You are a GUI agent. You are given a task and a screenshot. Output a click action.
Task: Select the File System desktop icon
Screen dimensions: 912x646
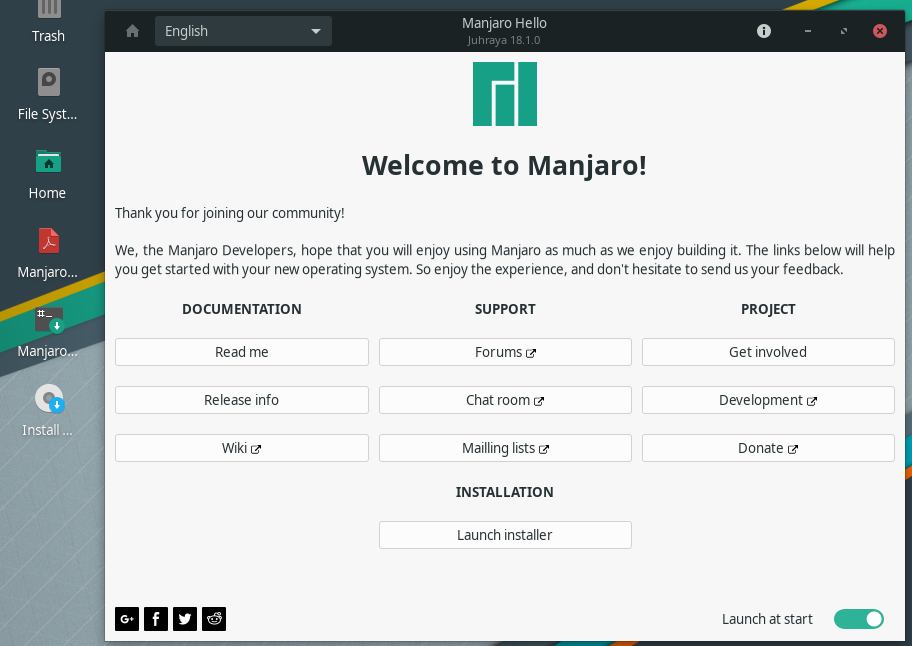coord(48,94)
